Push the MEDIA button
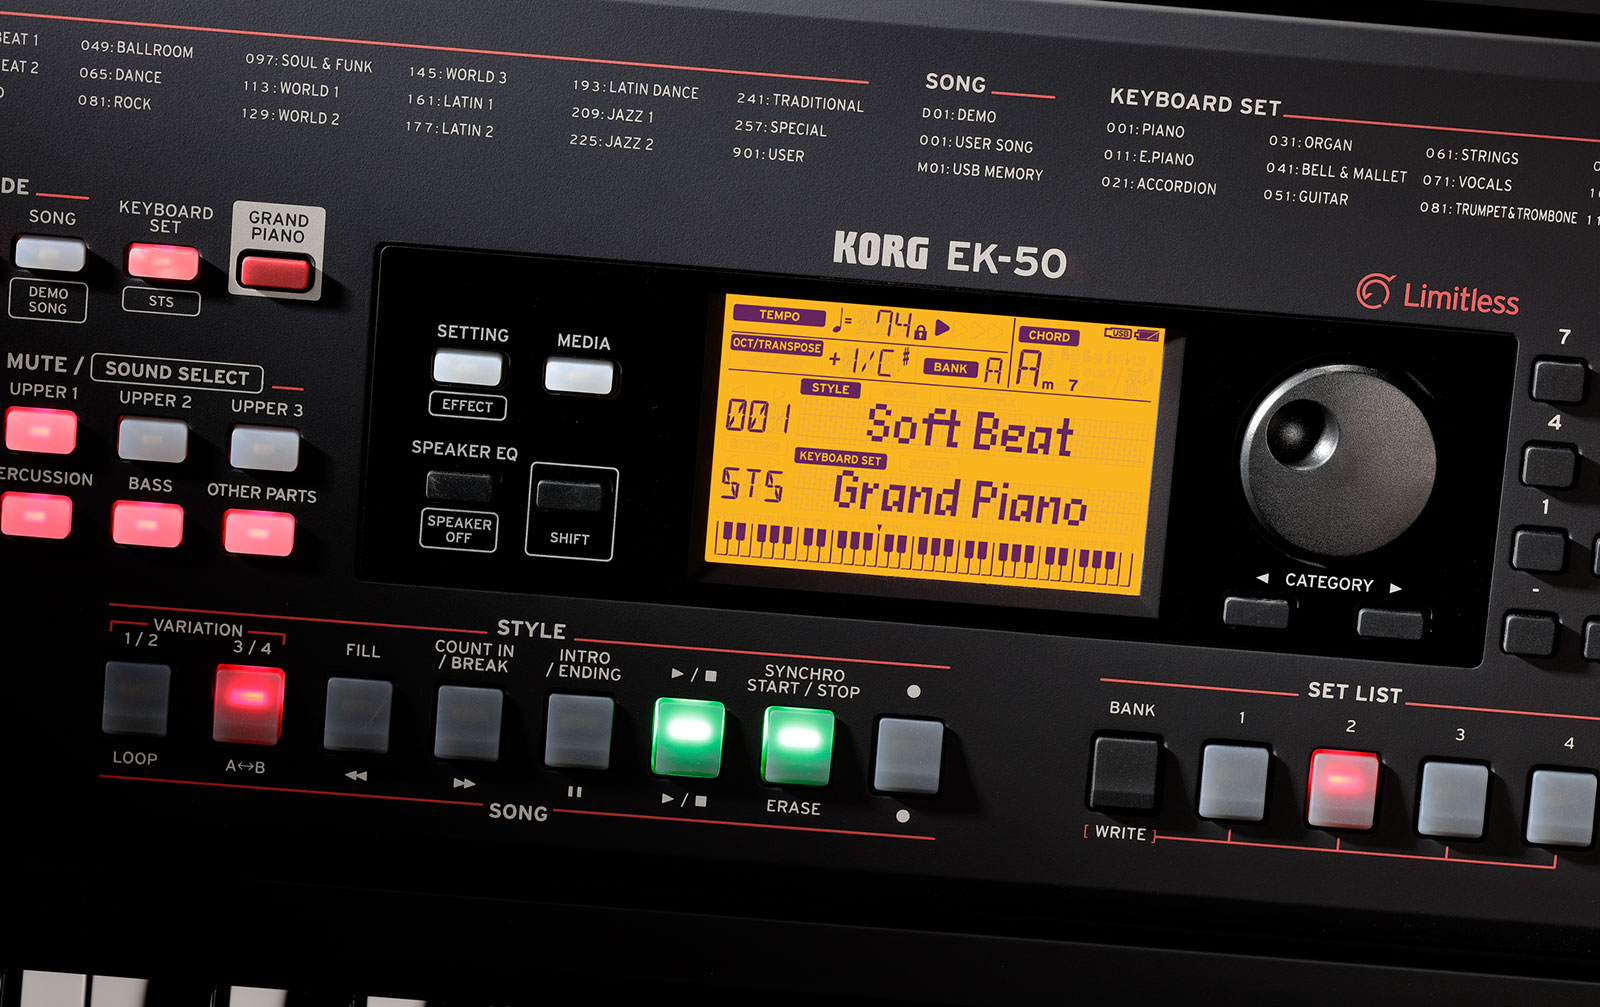The width and height of the screenshot is (1600, 1007). coord(579,377)
